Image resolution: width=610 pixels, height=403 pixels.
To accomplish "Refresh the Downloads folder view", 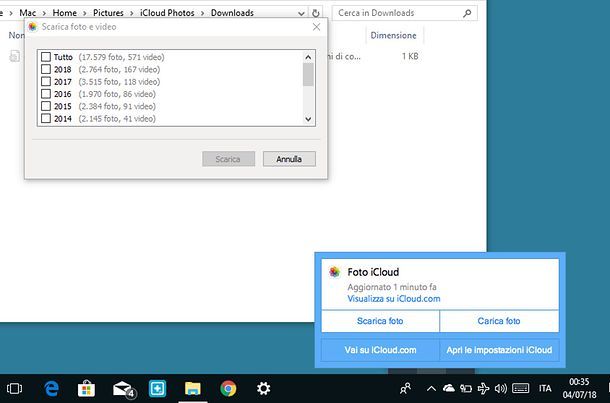I will [x=316, y=13].
